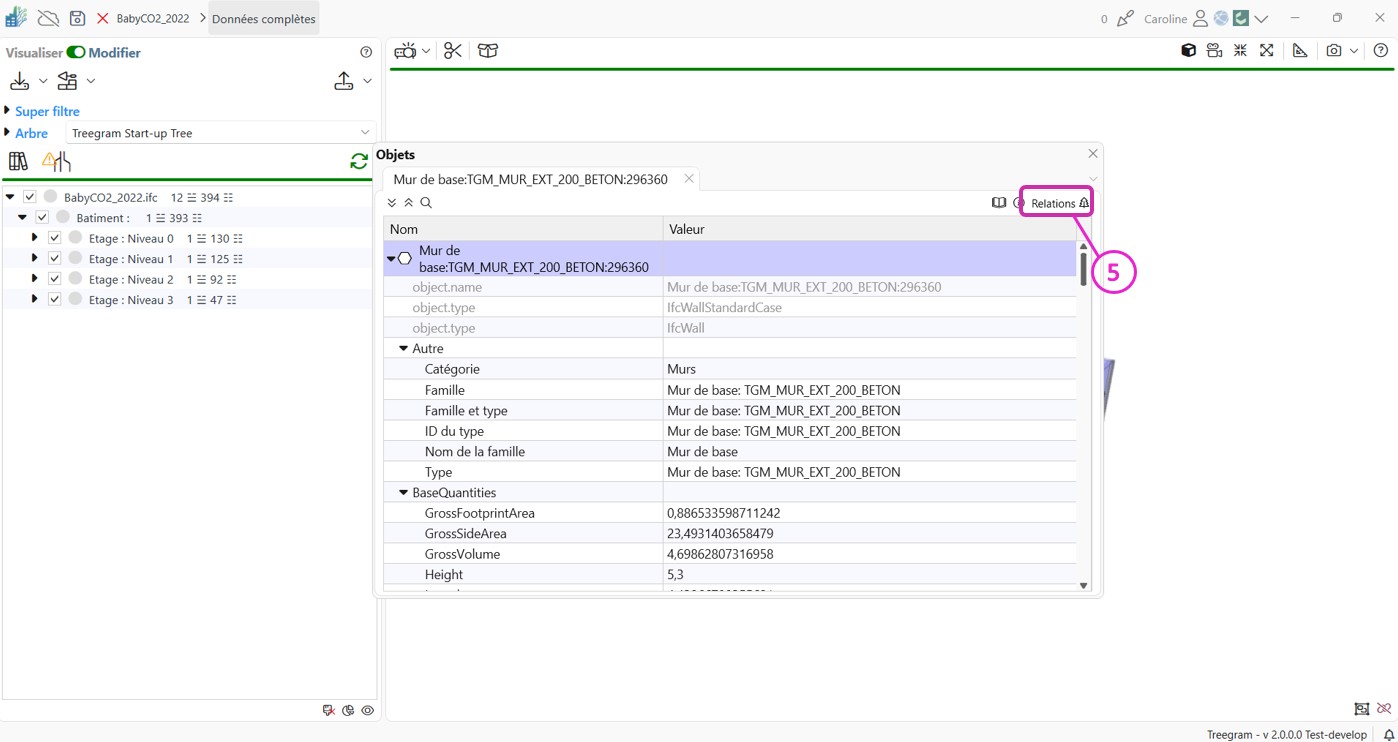Uncheck the Etage : Niveau 2 checkbox
This screenshot has width=1398, height=742.
[55, 279]
